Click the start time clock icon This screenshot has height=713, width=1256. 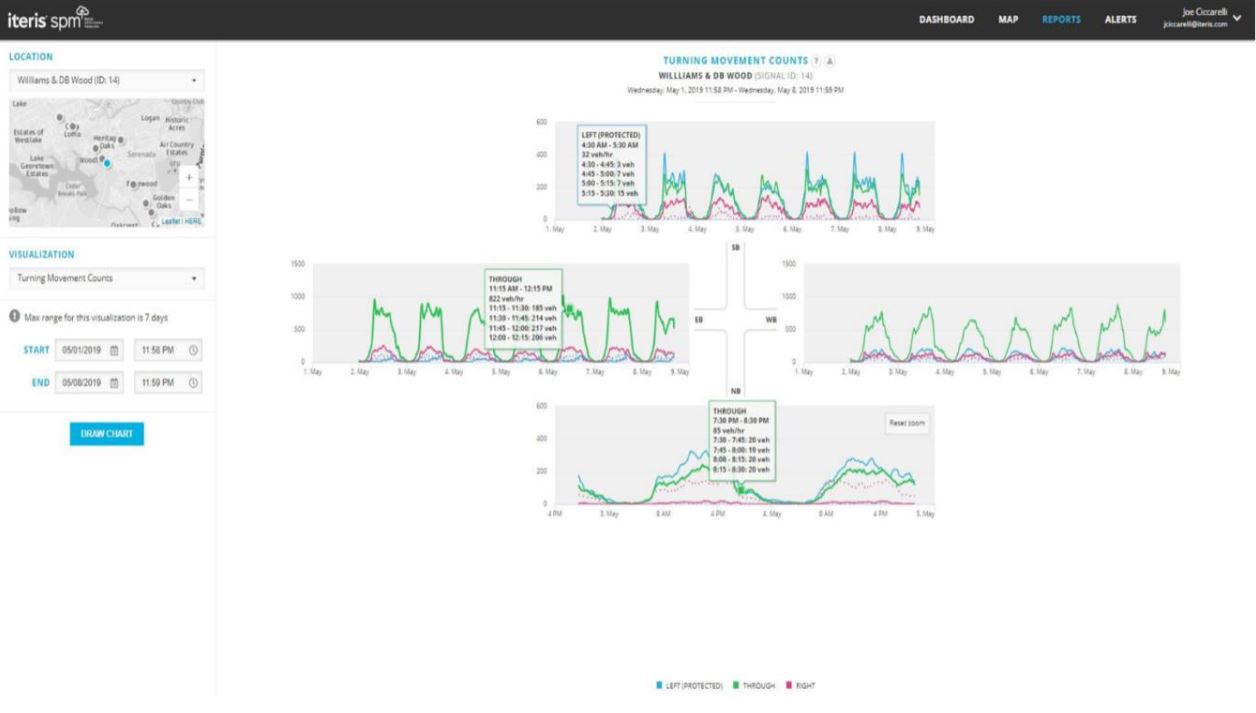[x=193, y=350]
